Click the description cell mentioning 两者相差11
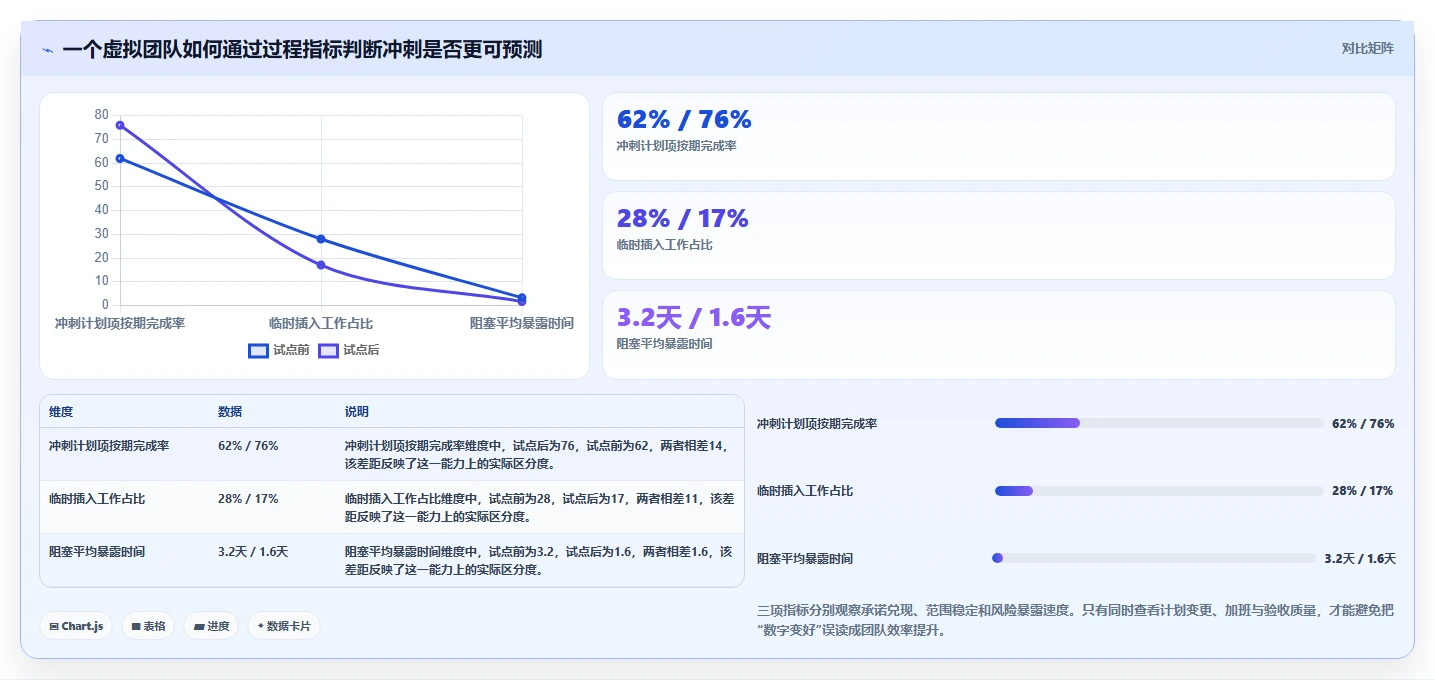1435x680 pixels. click(x=540, y=508)
